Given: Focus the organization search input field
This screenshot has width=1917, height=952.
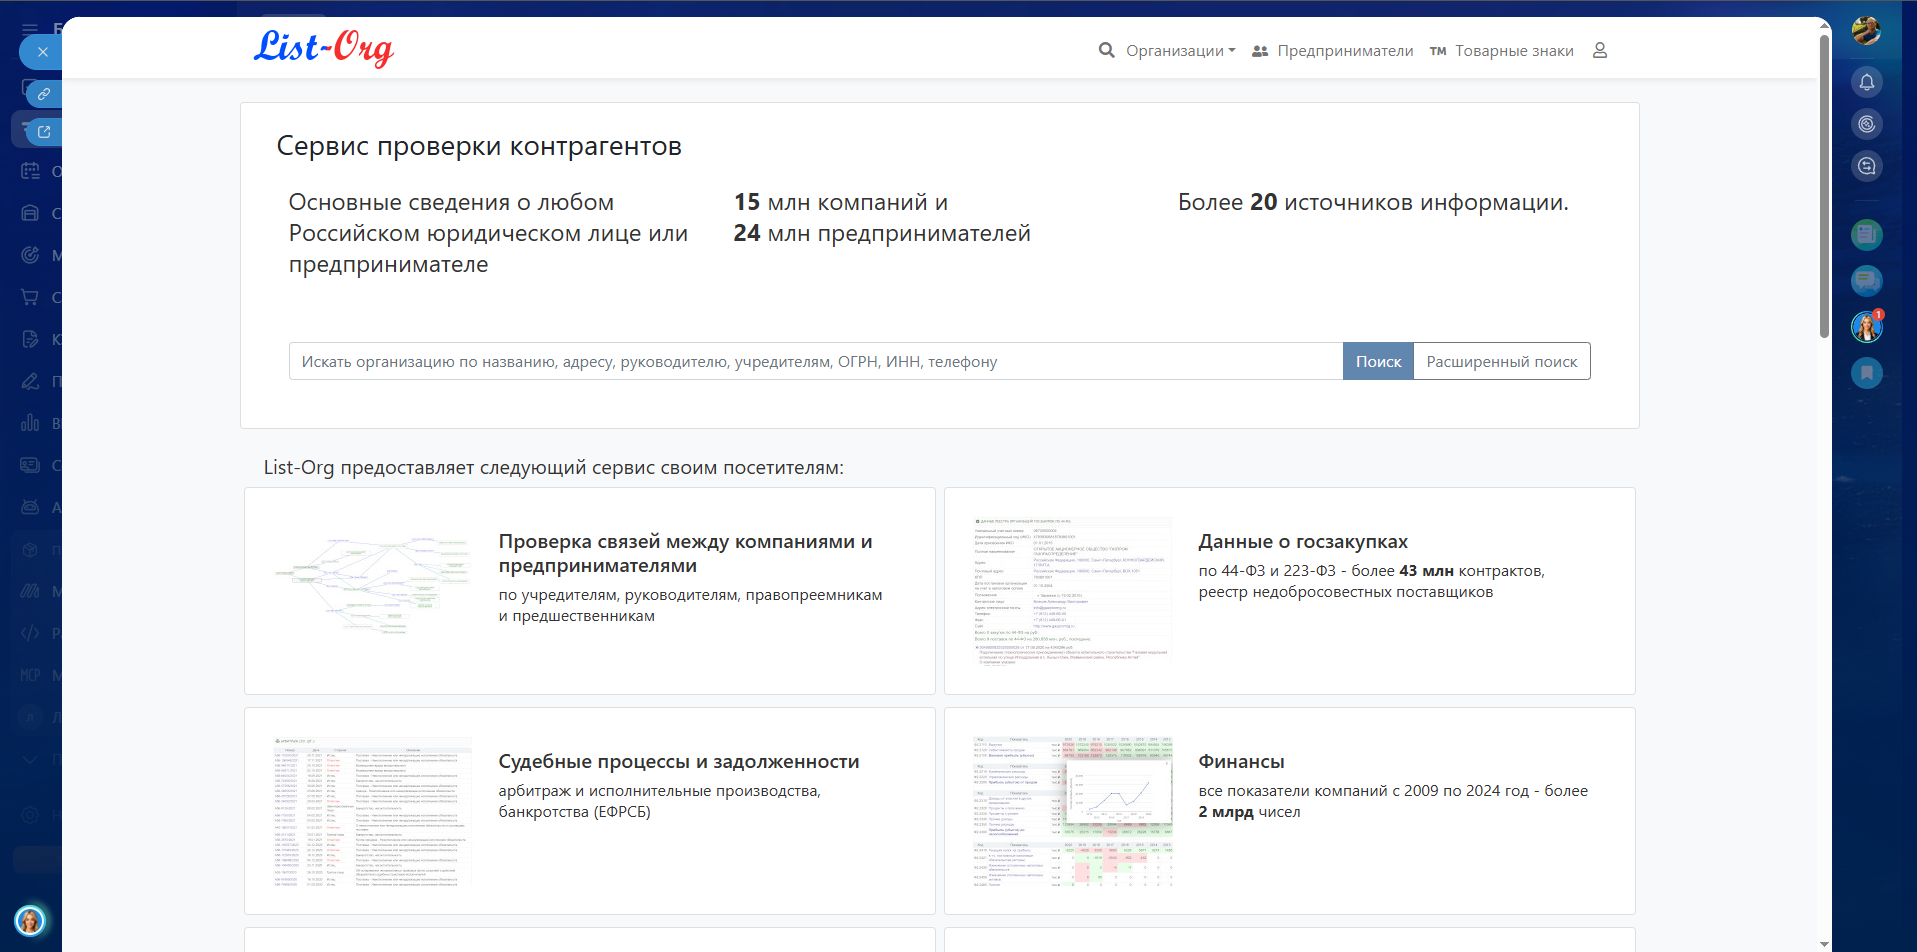Looking at the screenshot, I should coord(815,362).
